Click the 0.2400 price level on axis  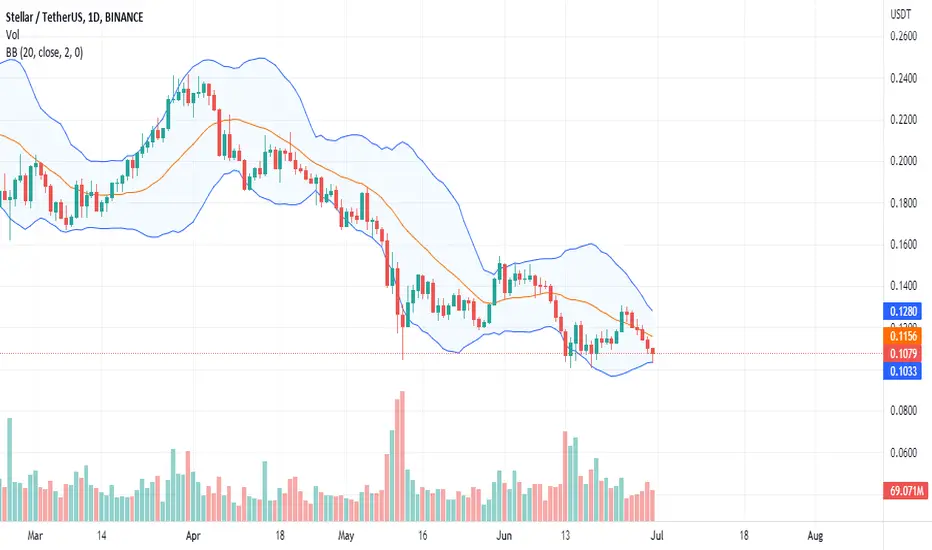tap(903, 78)
